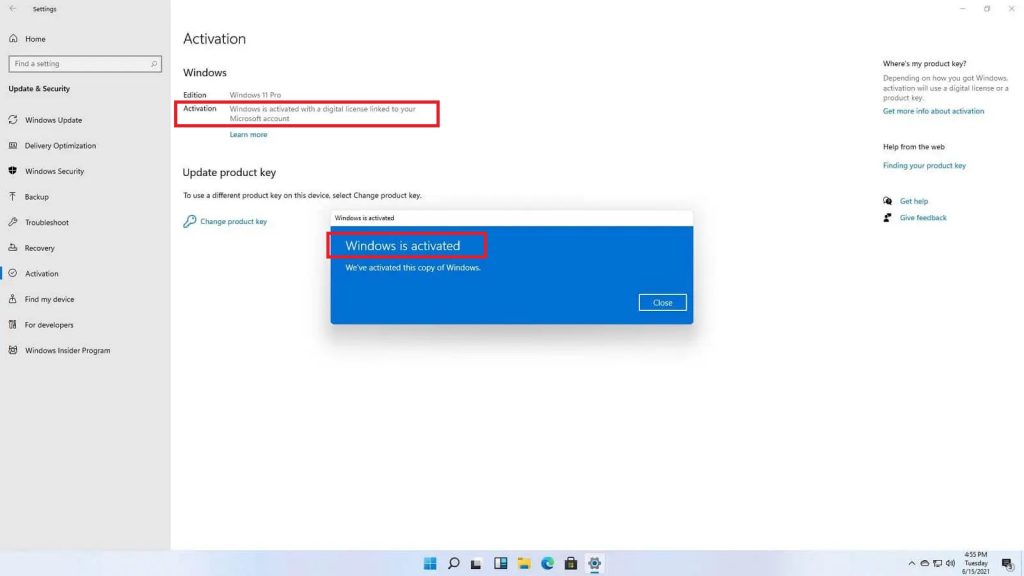
Task: Open Windows Insider Program page
Action: pos(67,350)
